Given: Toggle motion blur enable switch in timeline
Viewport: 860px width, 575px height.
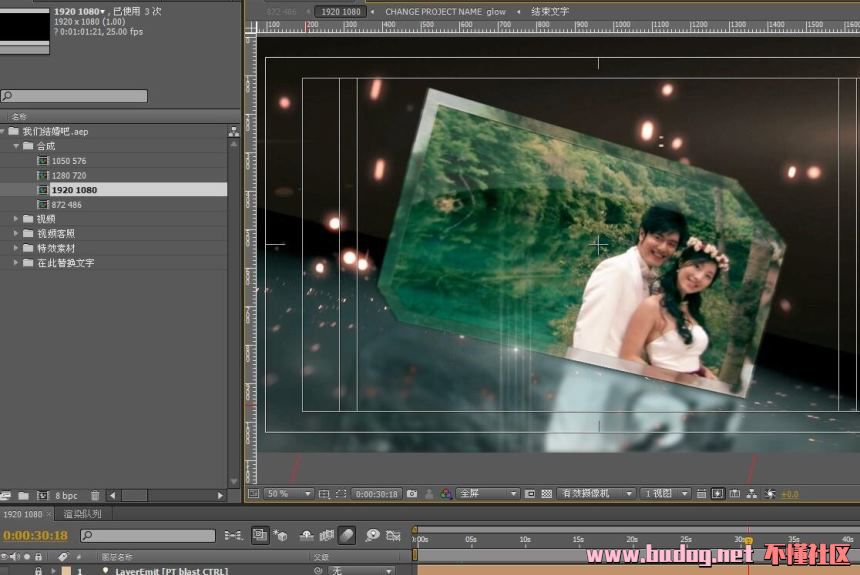Looking at the screenshot, I should point(346,536).
